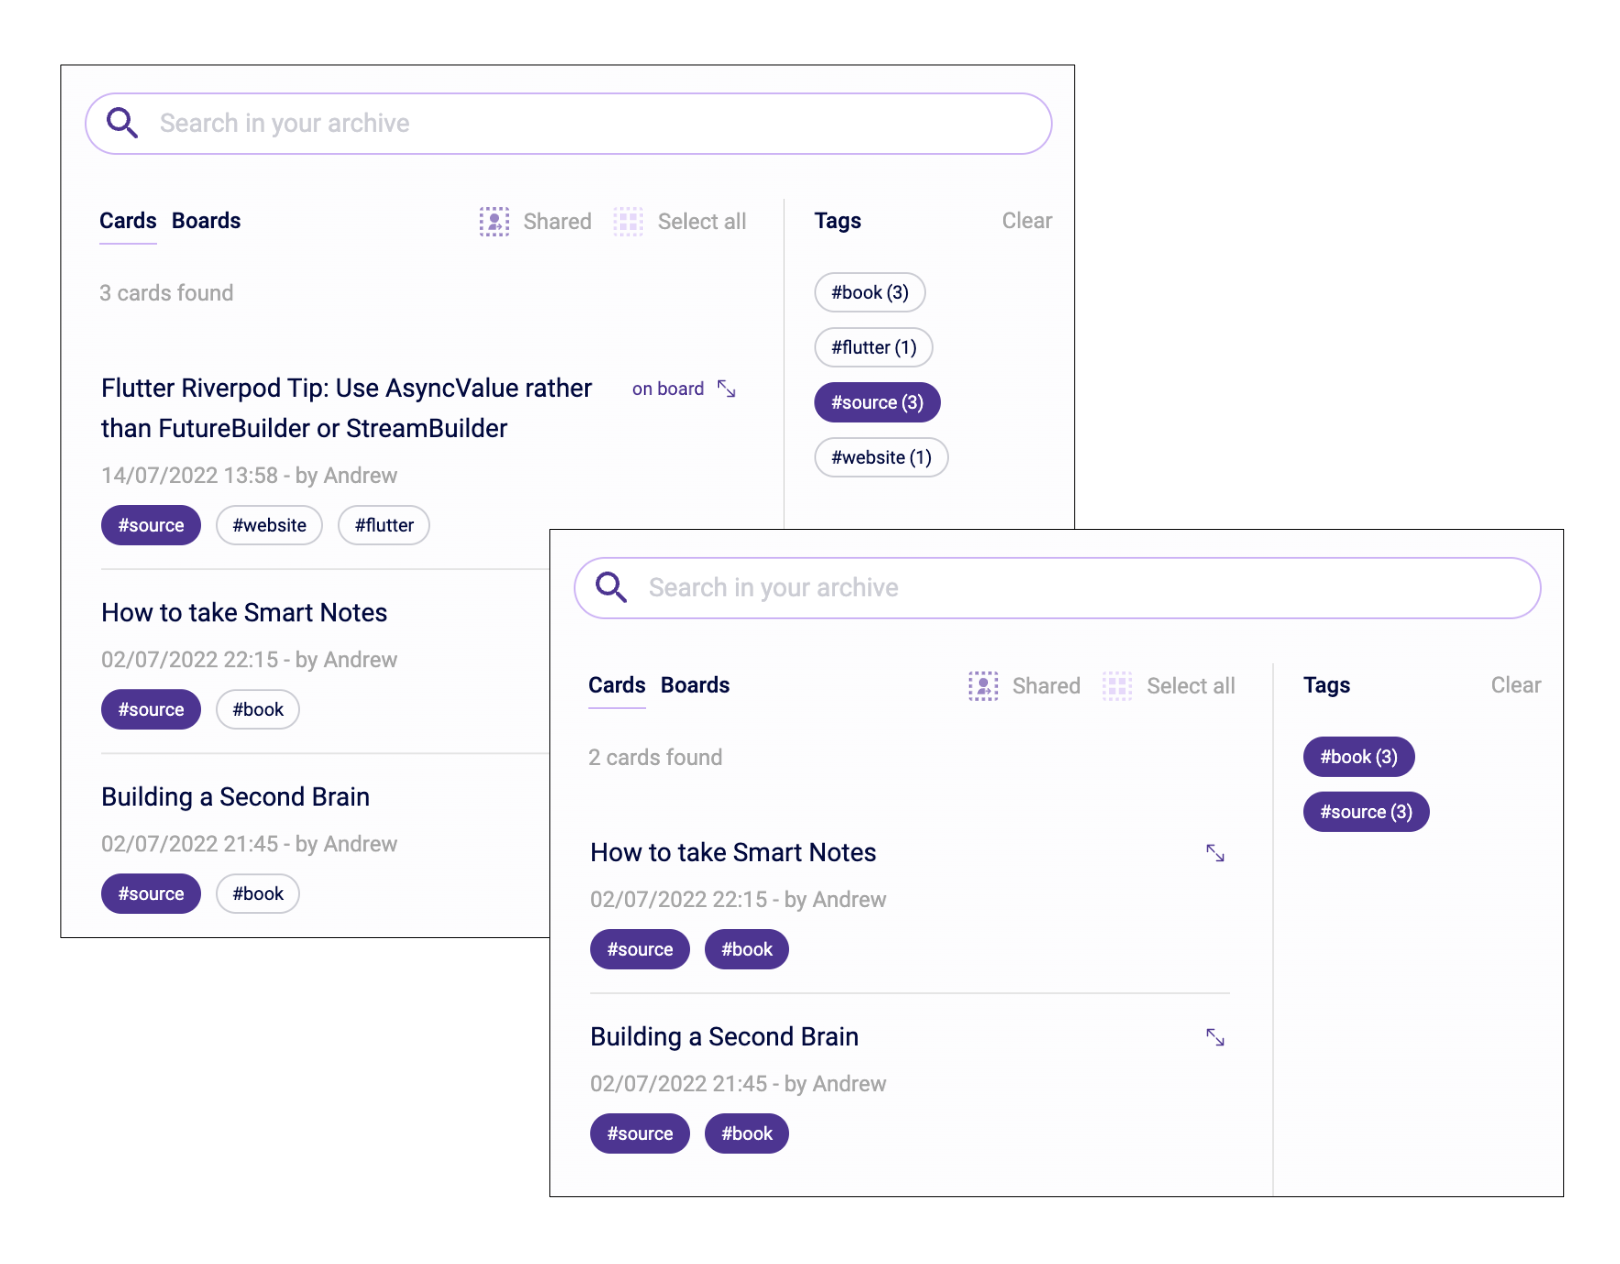Expand the Flutter Riverpod Tip card
The image size is (1620, 1264).
pyautogui.click(x=727, y=389)
